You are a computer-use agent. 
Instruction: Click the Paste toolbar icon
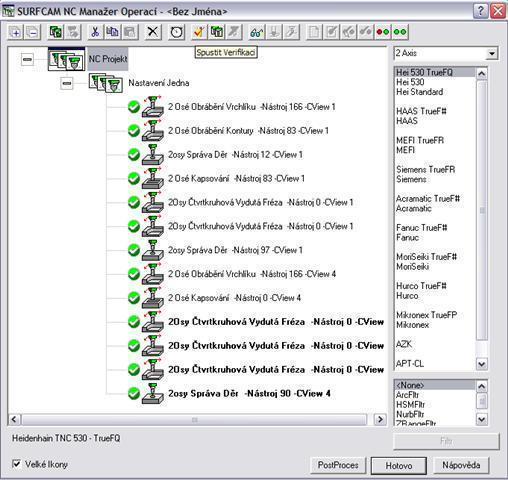130,32
